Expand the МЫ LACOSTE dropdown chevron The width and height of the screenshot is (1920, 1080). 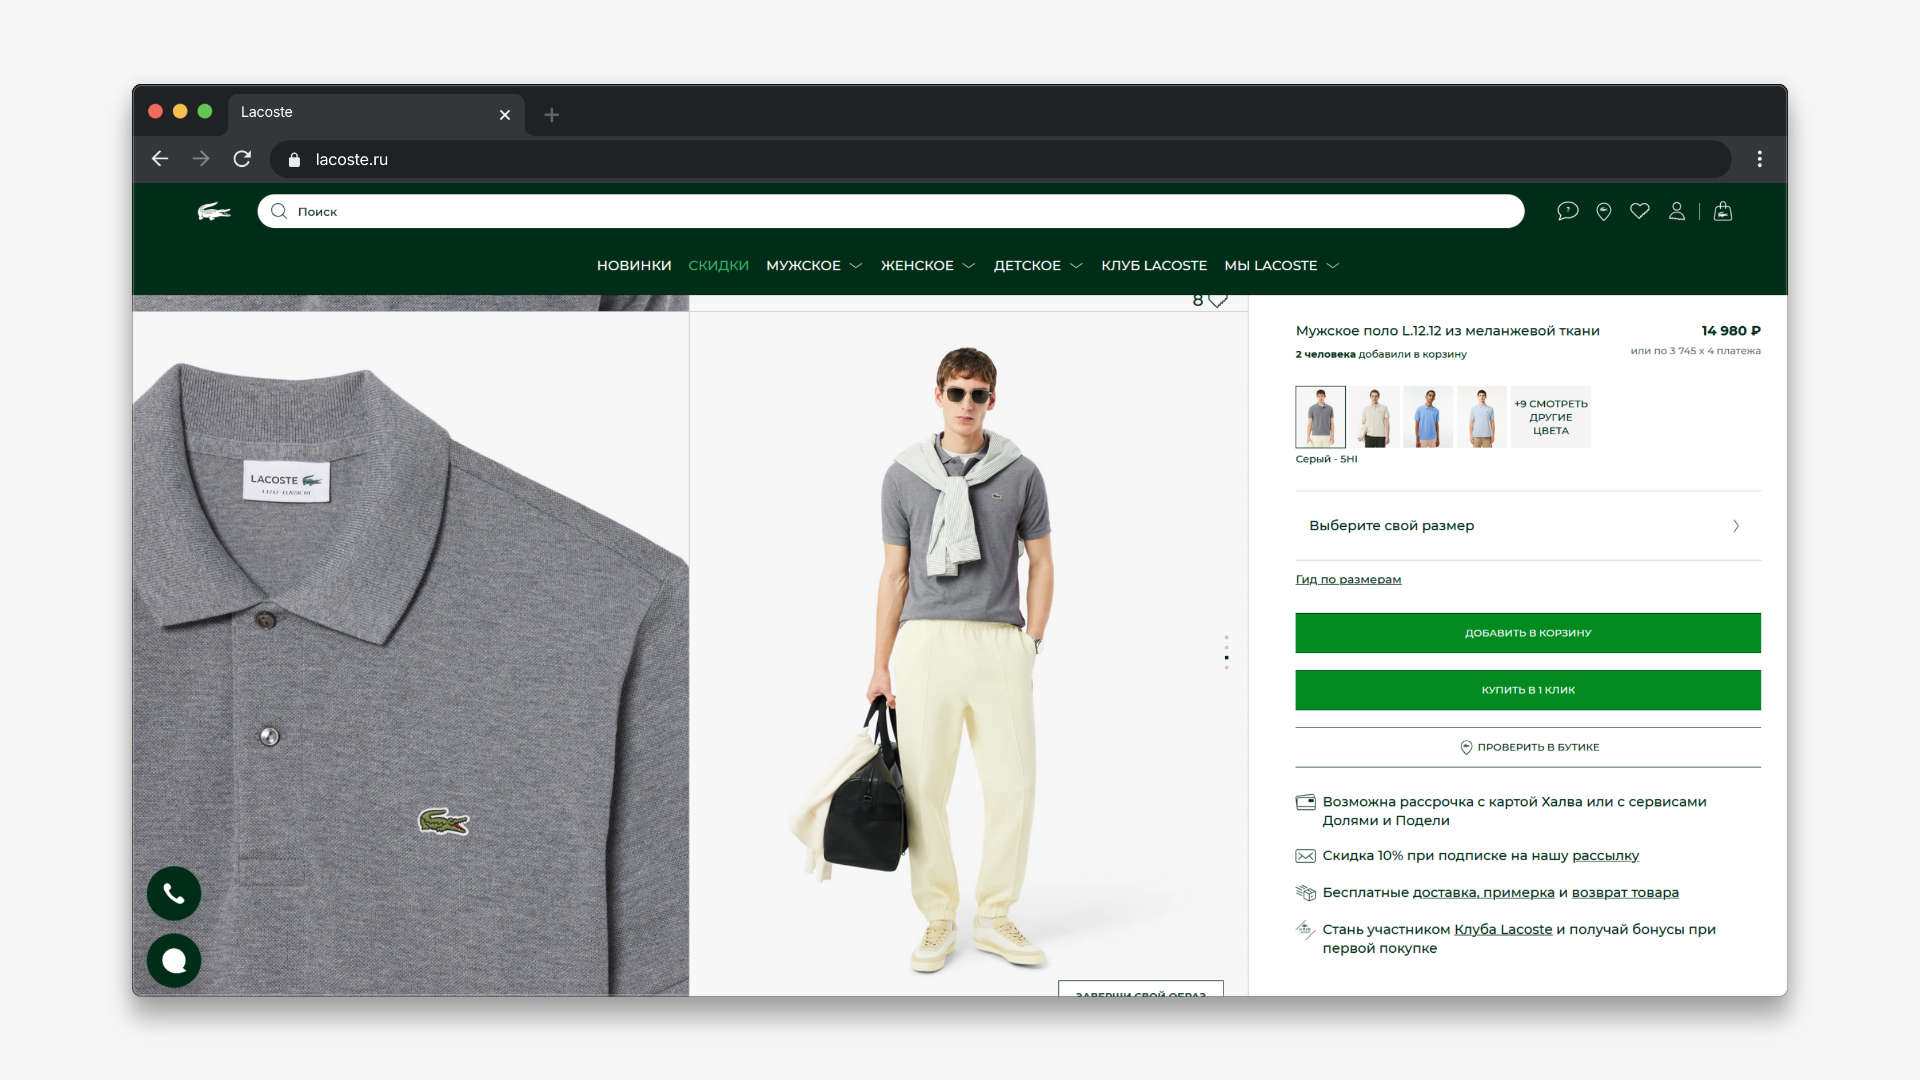tap(1333, 266)
